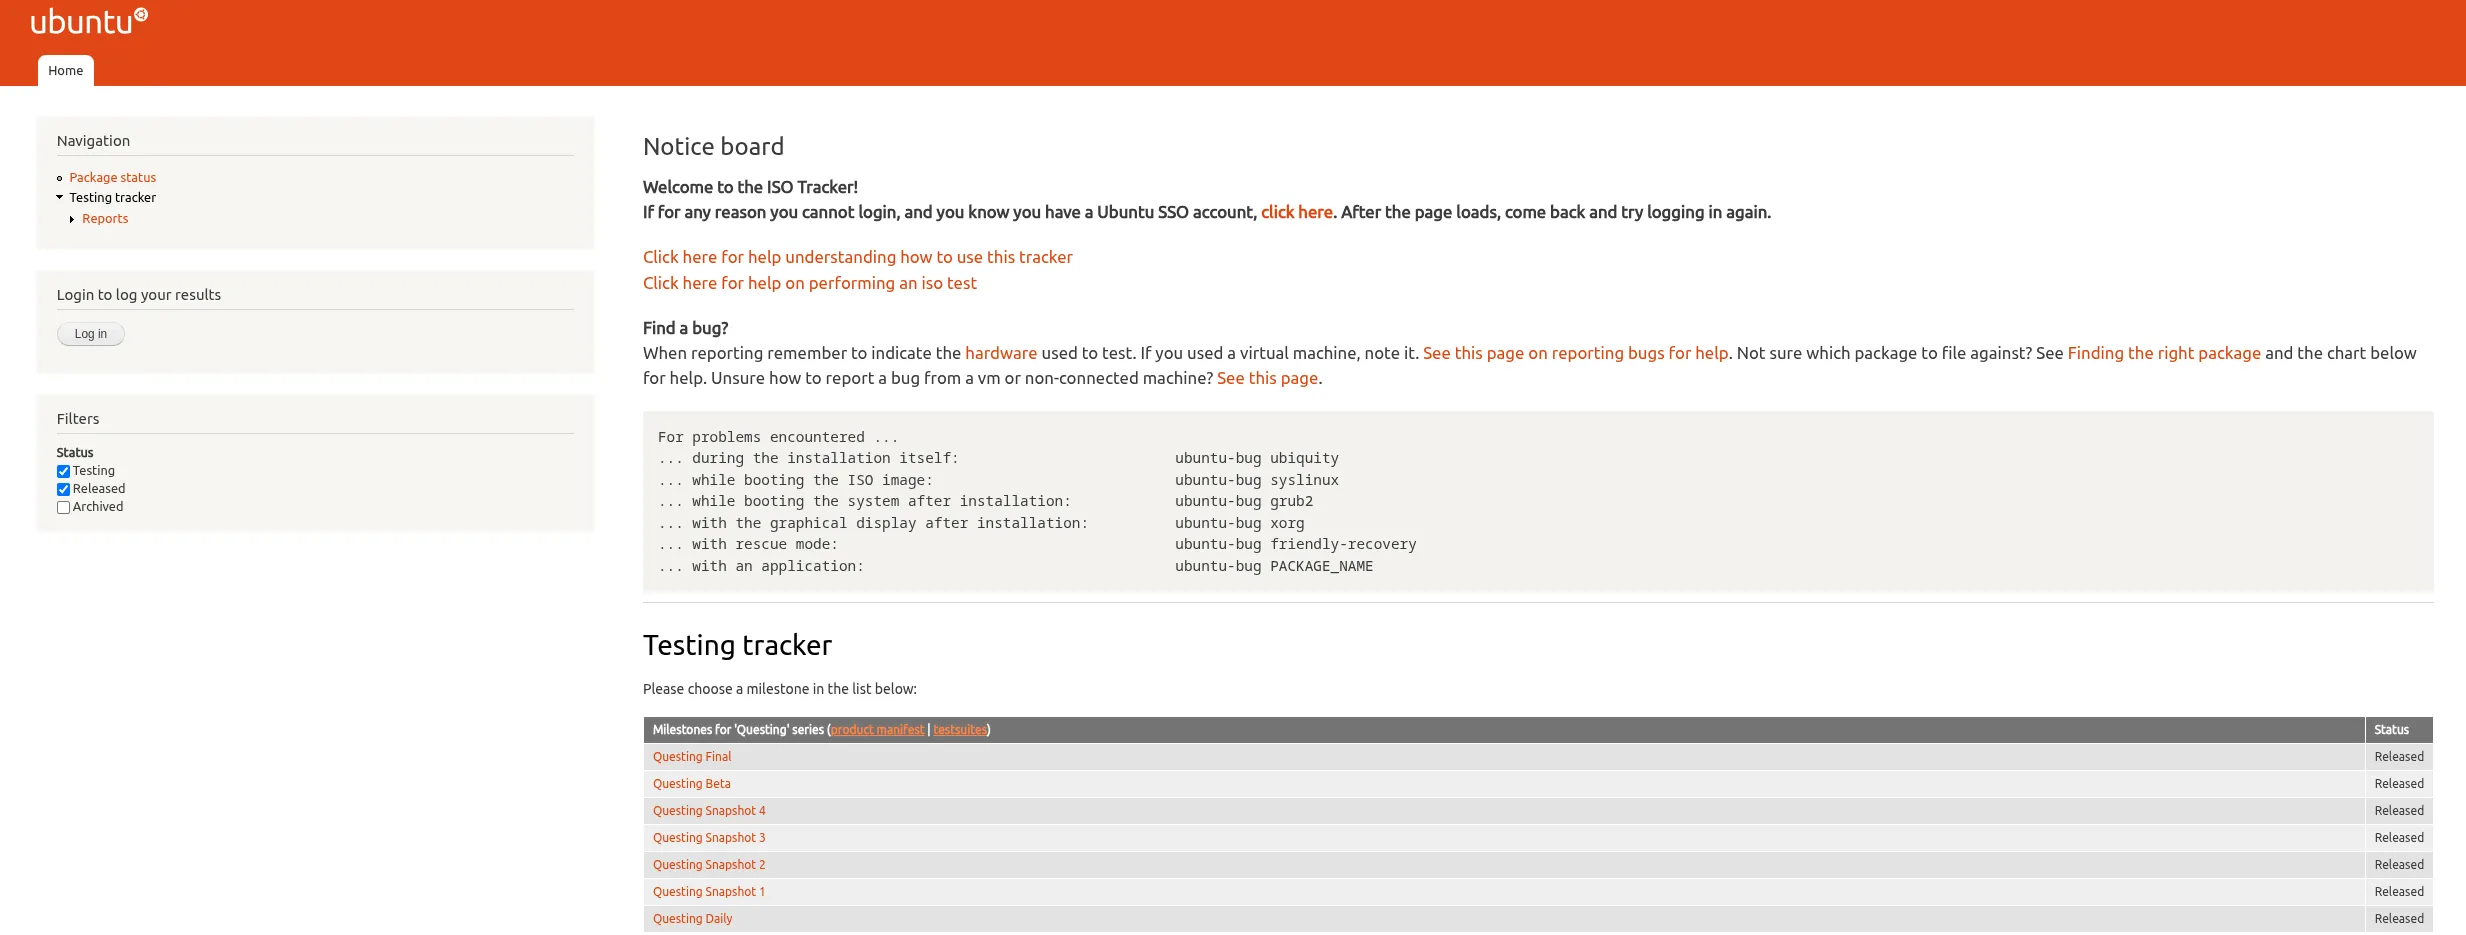Expand the Reports arrow in Navigation
Viewport: 2466px width, 935px height.
(x=72, y=219)
